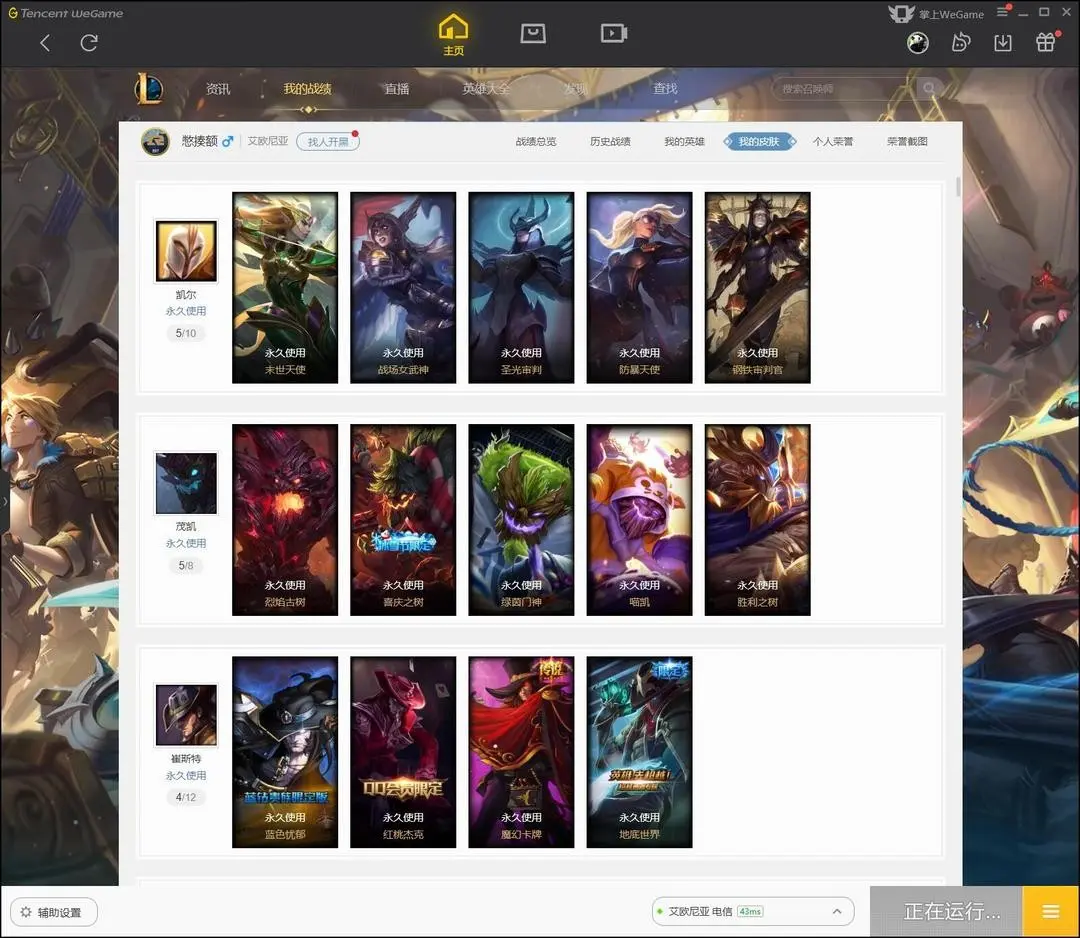Open the yellow menu button beside 正在运行
The image size is (1080, 938).
coord(1051,912)
